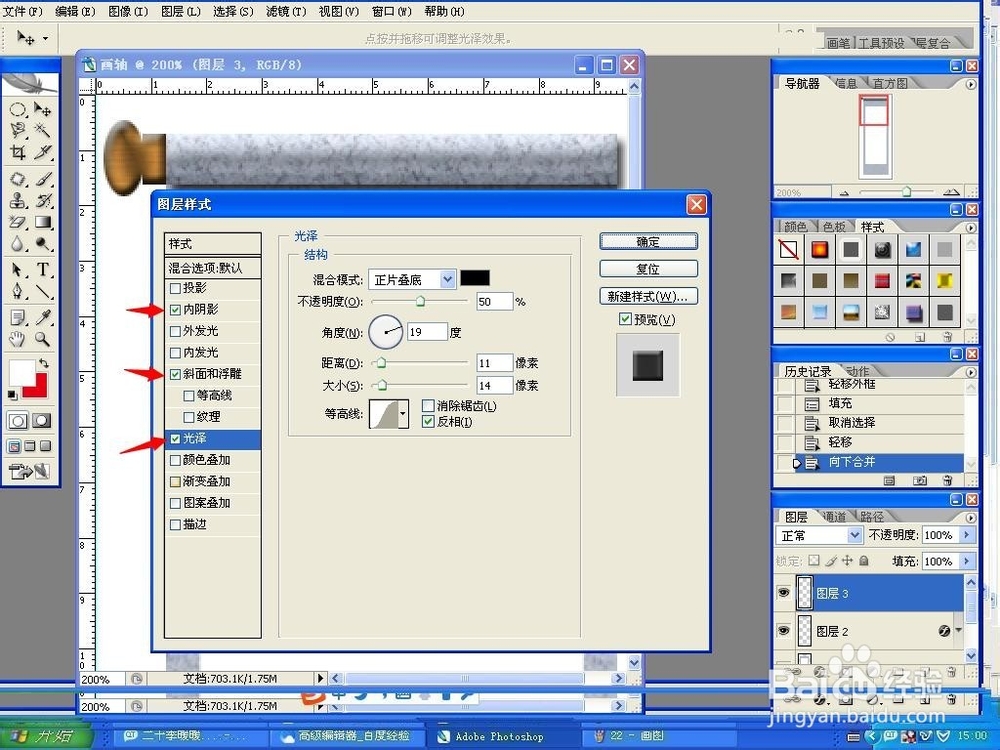Open the 图层(L) layer menu

(180, 11)
